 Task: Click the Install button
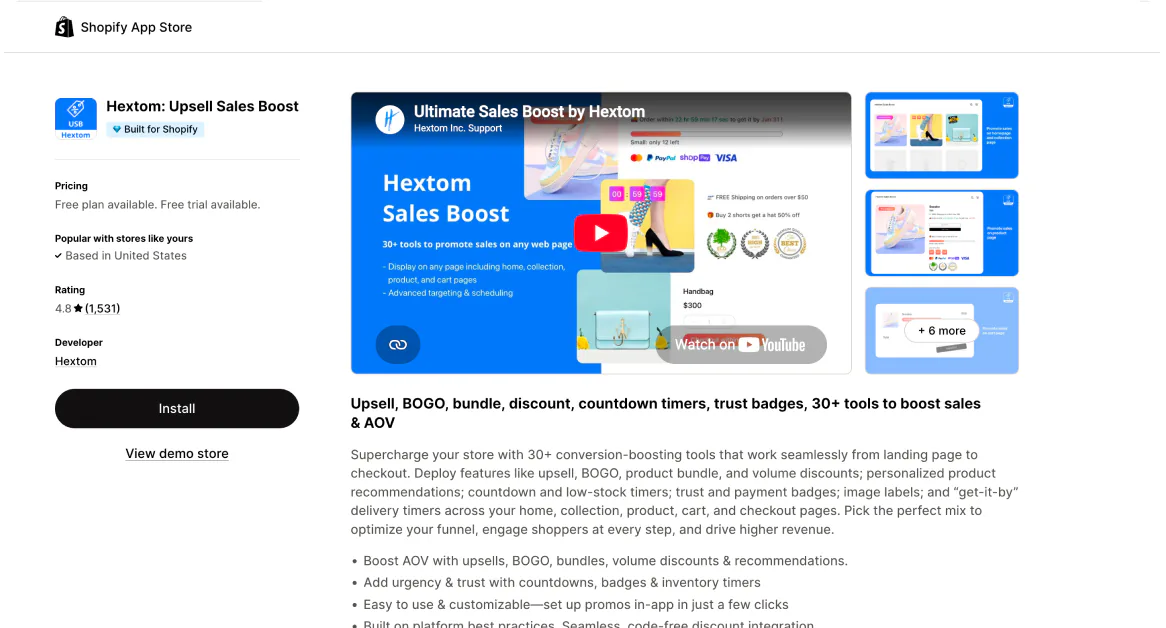177,408
